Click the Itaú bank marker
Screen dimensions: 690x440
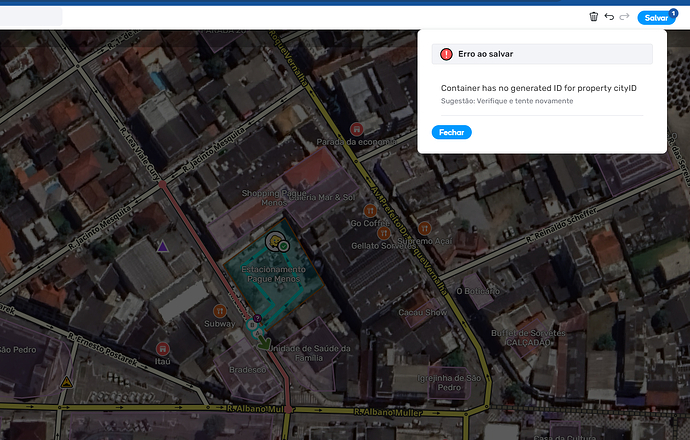click(163, 349)
